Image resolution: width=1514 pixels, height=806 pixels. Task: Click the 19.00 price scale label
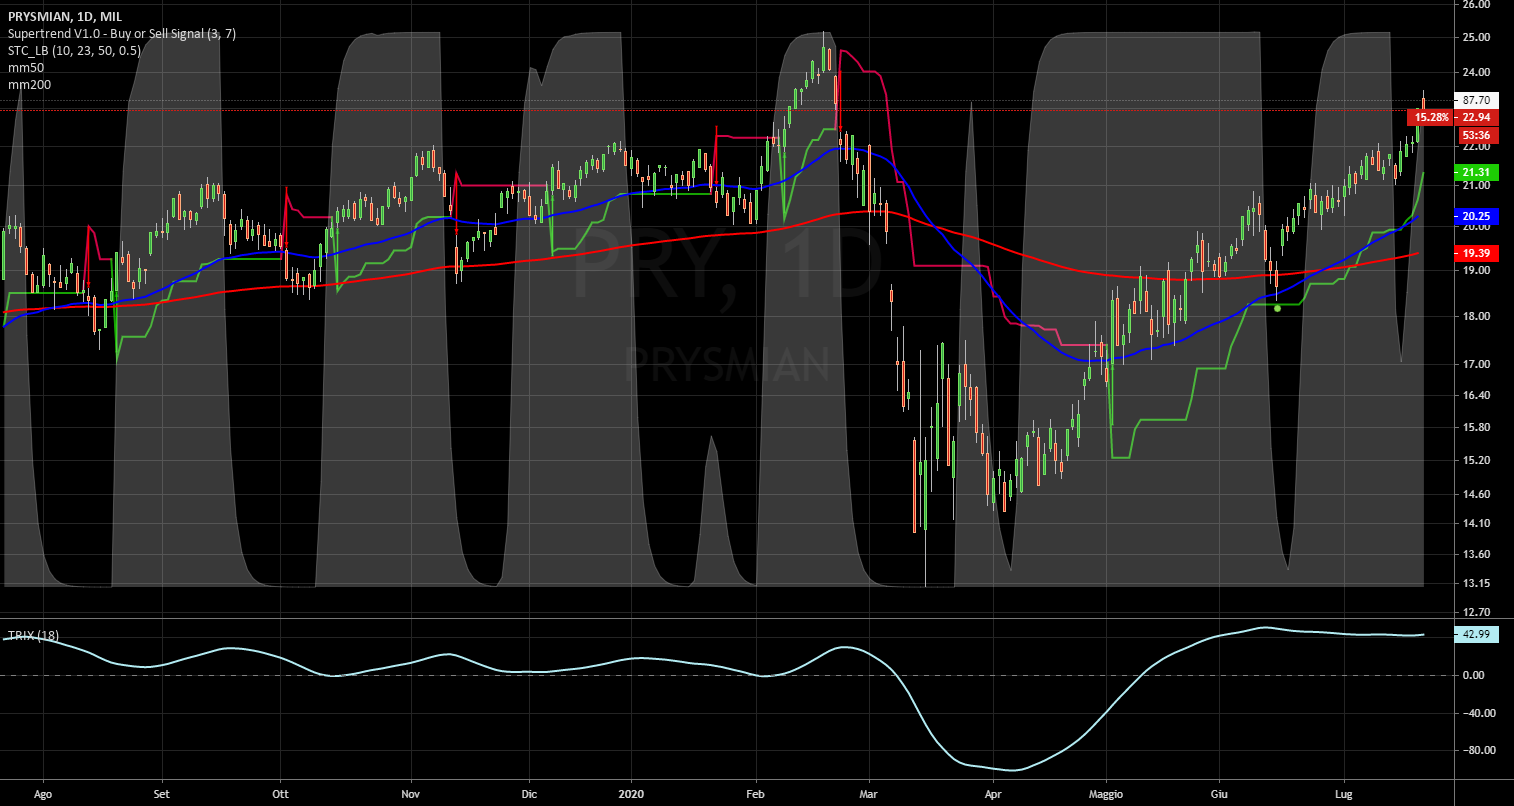[x=1476, y=271]
